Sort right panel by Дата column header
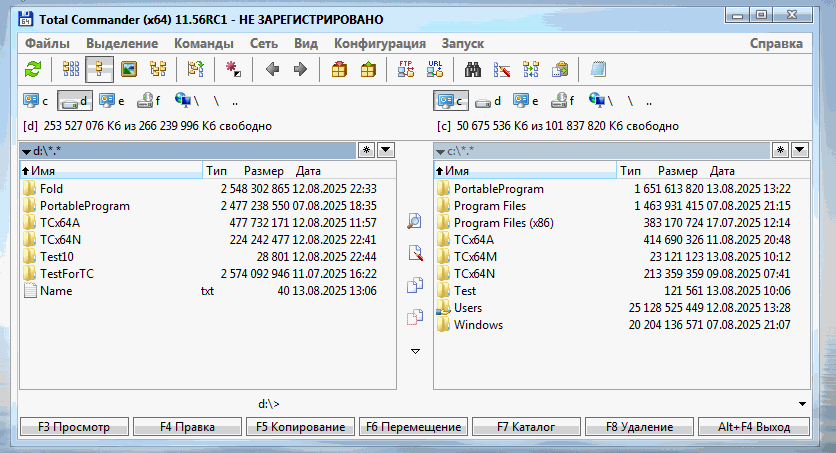Image resolution: width=836 pixels, height=453 pixels. 722,171
